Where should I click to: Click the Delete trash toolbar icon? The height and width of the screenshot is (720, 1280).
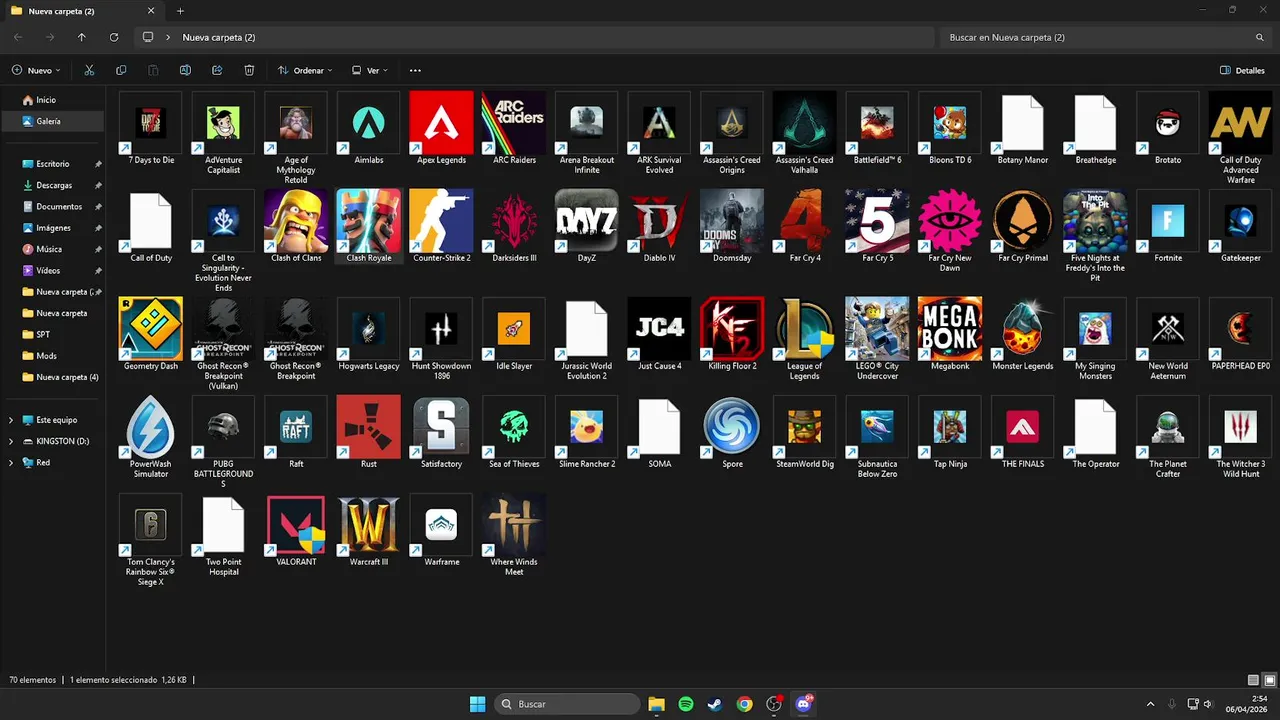pyautogui.click(x=249, y=70)
